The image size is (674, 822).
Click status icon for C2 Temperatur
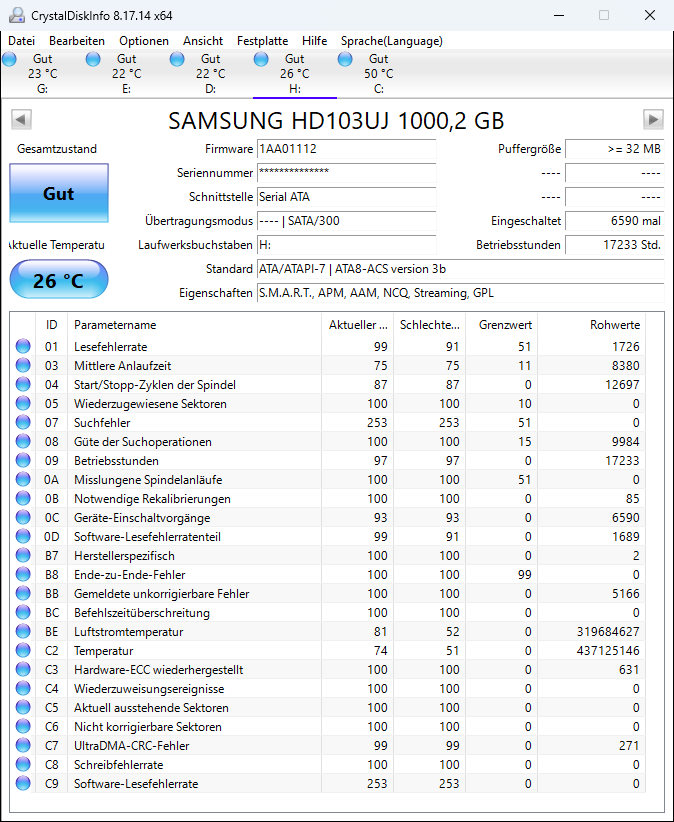coord(23,651)
